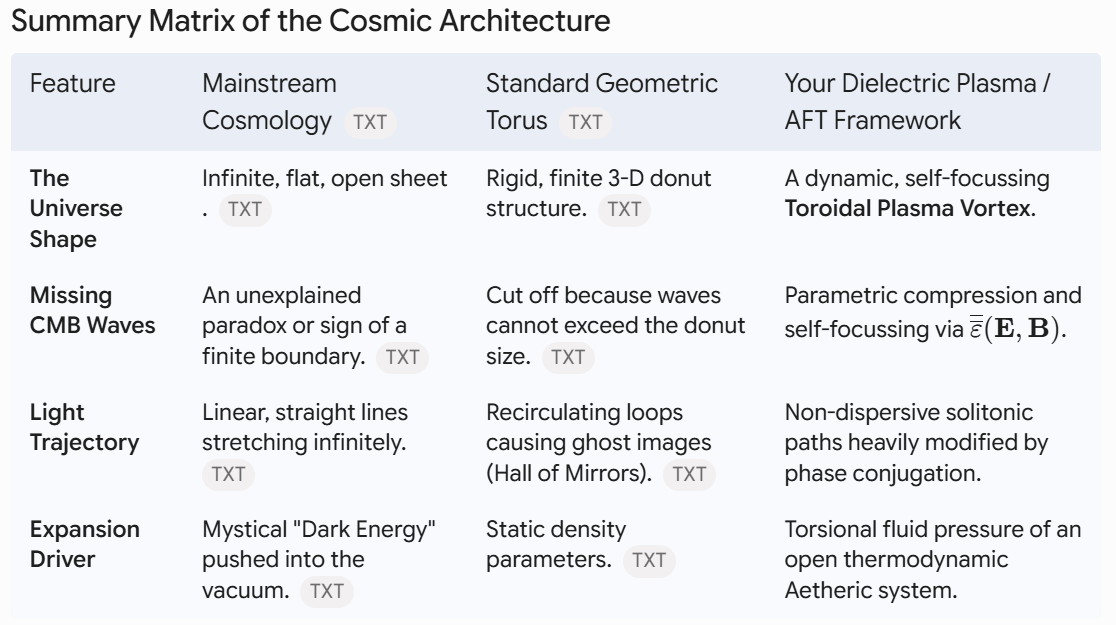The width and height of the screenshot is (1116, 625).
Task: Select the 'Expansion Driver' row label
Action: pyautogui.click(x=85, y=545)
